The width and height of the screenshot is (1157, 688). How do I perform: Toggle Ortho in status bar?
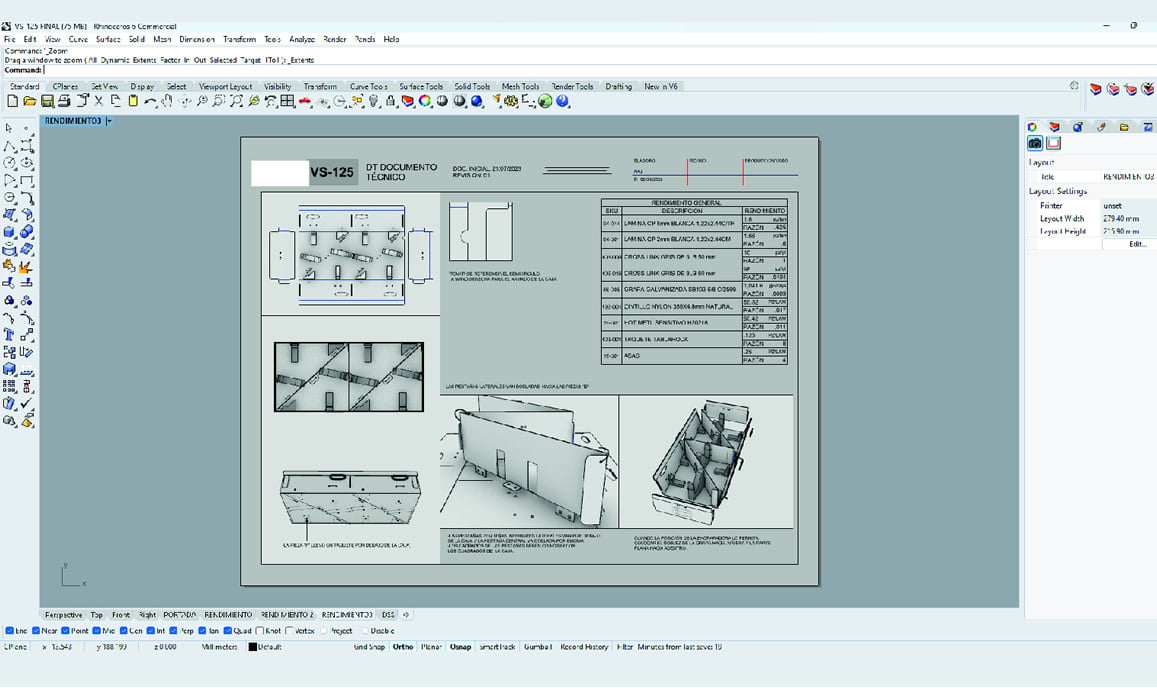coord(403,647)
